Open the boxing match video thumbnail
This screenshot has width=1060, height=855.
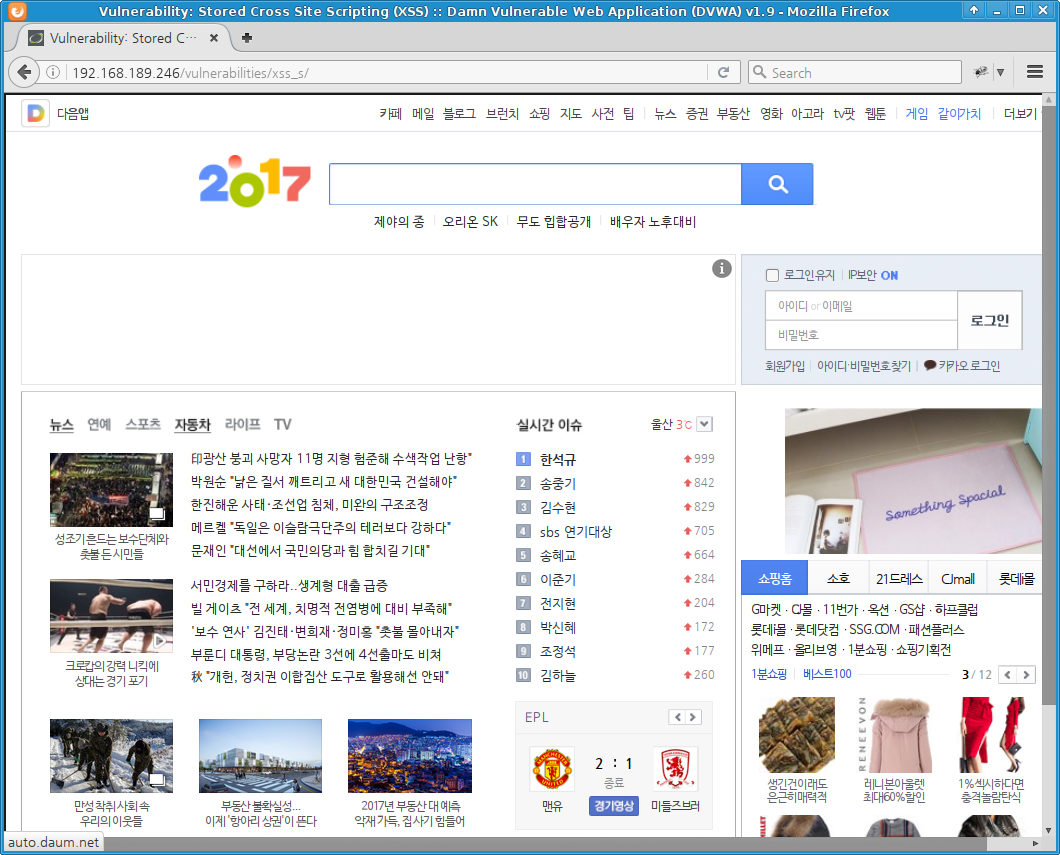[x=112, y=616]
